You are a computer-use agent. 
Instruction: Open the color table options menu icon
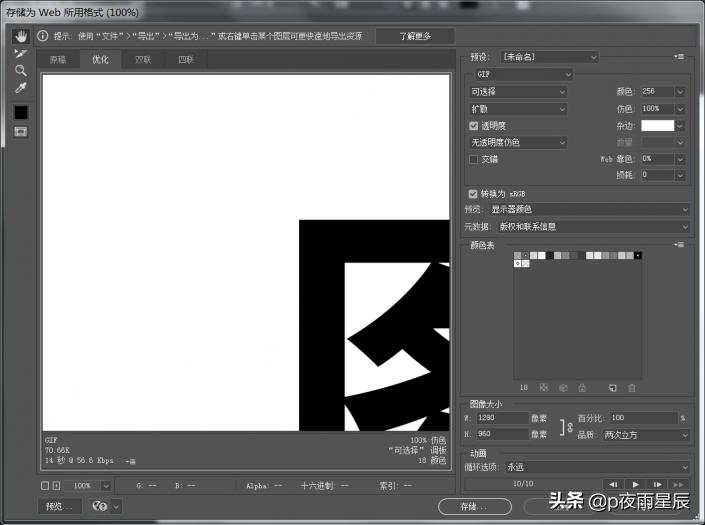click(x=679, y=245)
